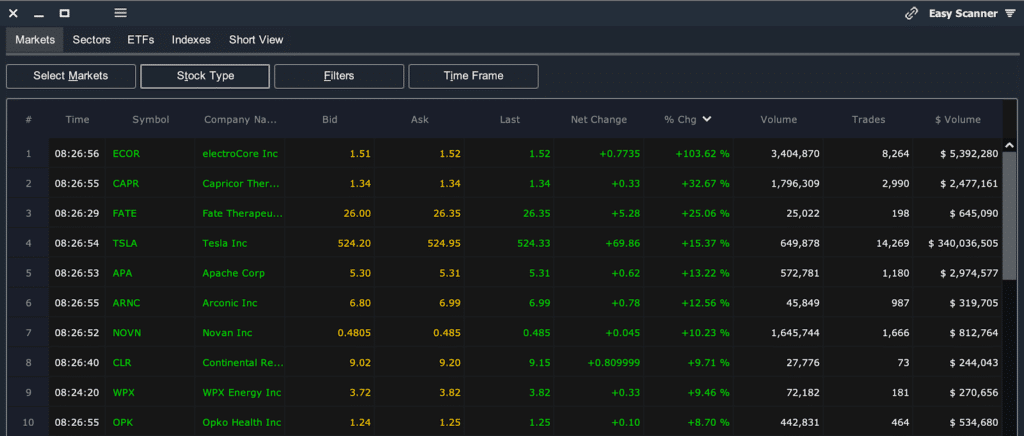Sort by the Volume column header

pos(778,119)
